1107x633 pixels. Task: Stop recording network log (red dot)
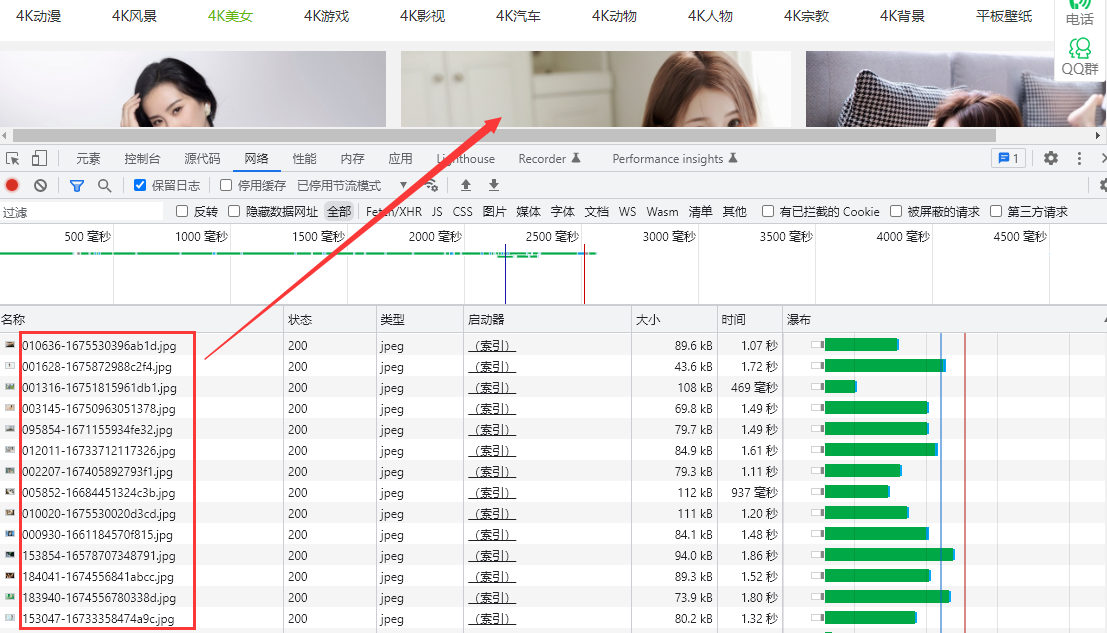12,186
